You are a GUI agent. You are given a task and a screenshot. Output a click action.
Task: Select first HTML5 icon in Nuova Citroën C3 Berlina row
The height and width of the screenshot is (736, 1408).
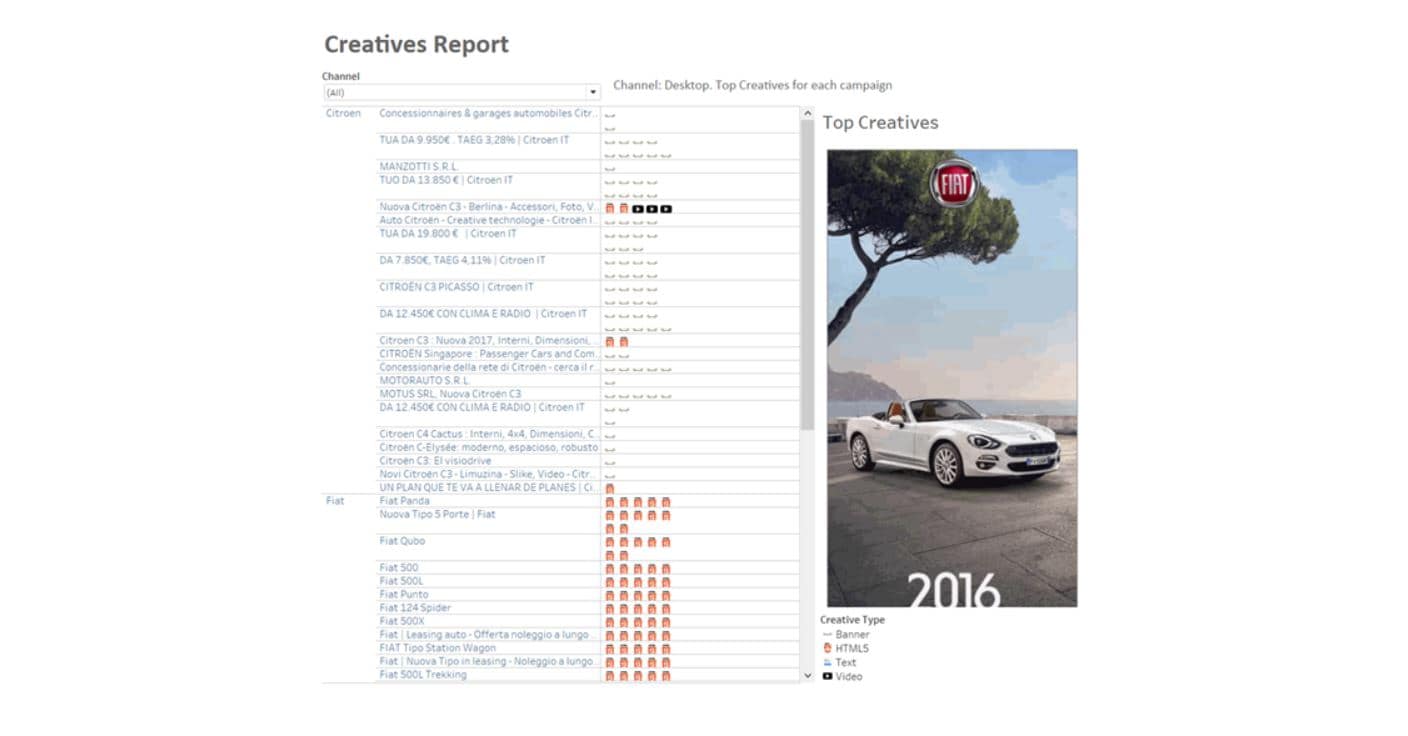coord(610,208)
